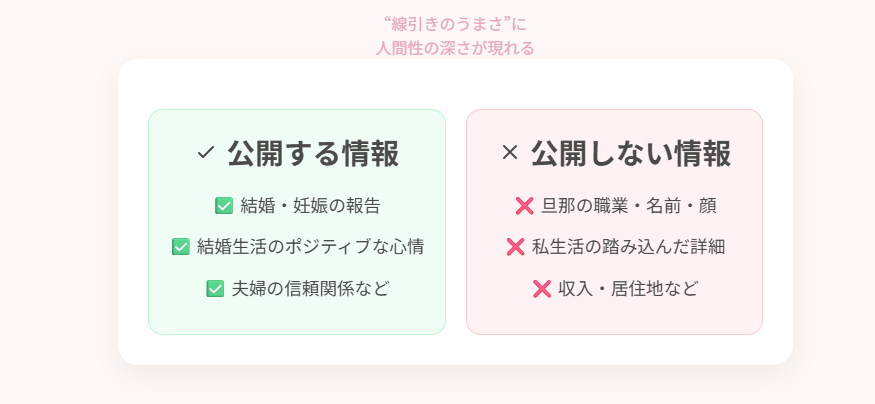The image size is (875, 404).
Task: Click the X icon beside 公開しない情報
Action: pyautogui.click(x=510, y=153)
